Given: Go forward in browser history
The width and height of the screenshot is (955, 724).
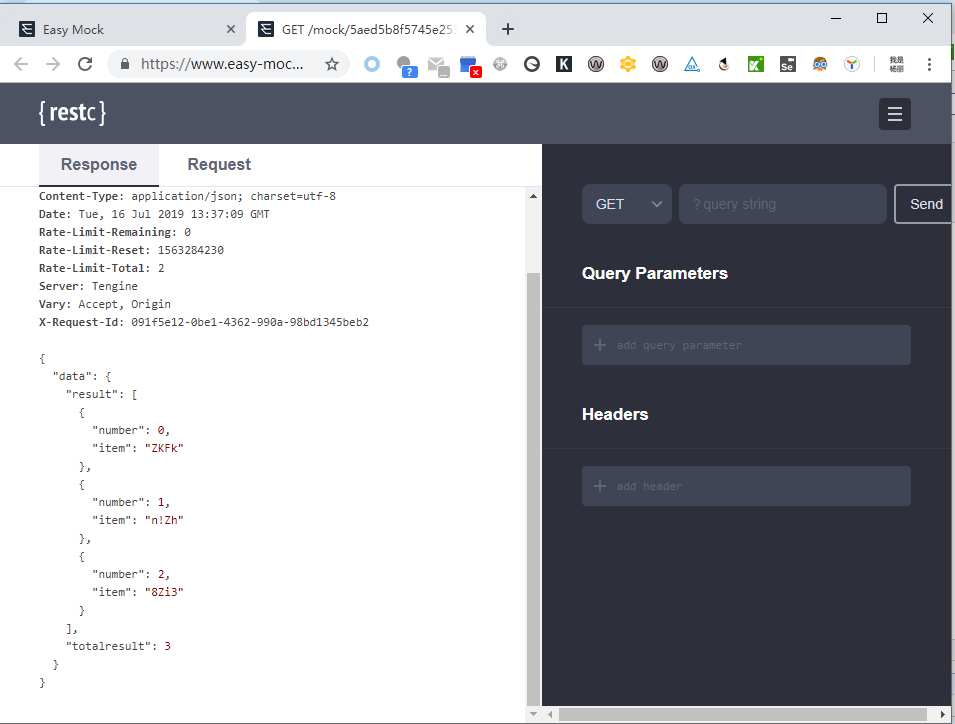Looking at the screenshot, I should coord(53,64).
